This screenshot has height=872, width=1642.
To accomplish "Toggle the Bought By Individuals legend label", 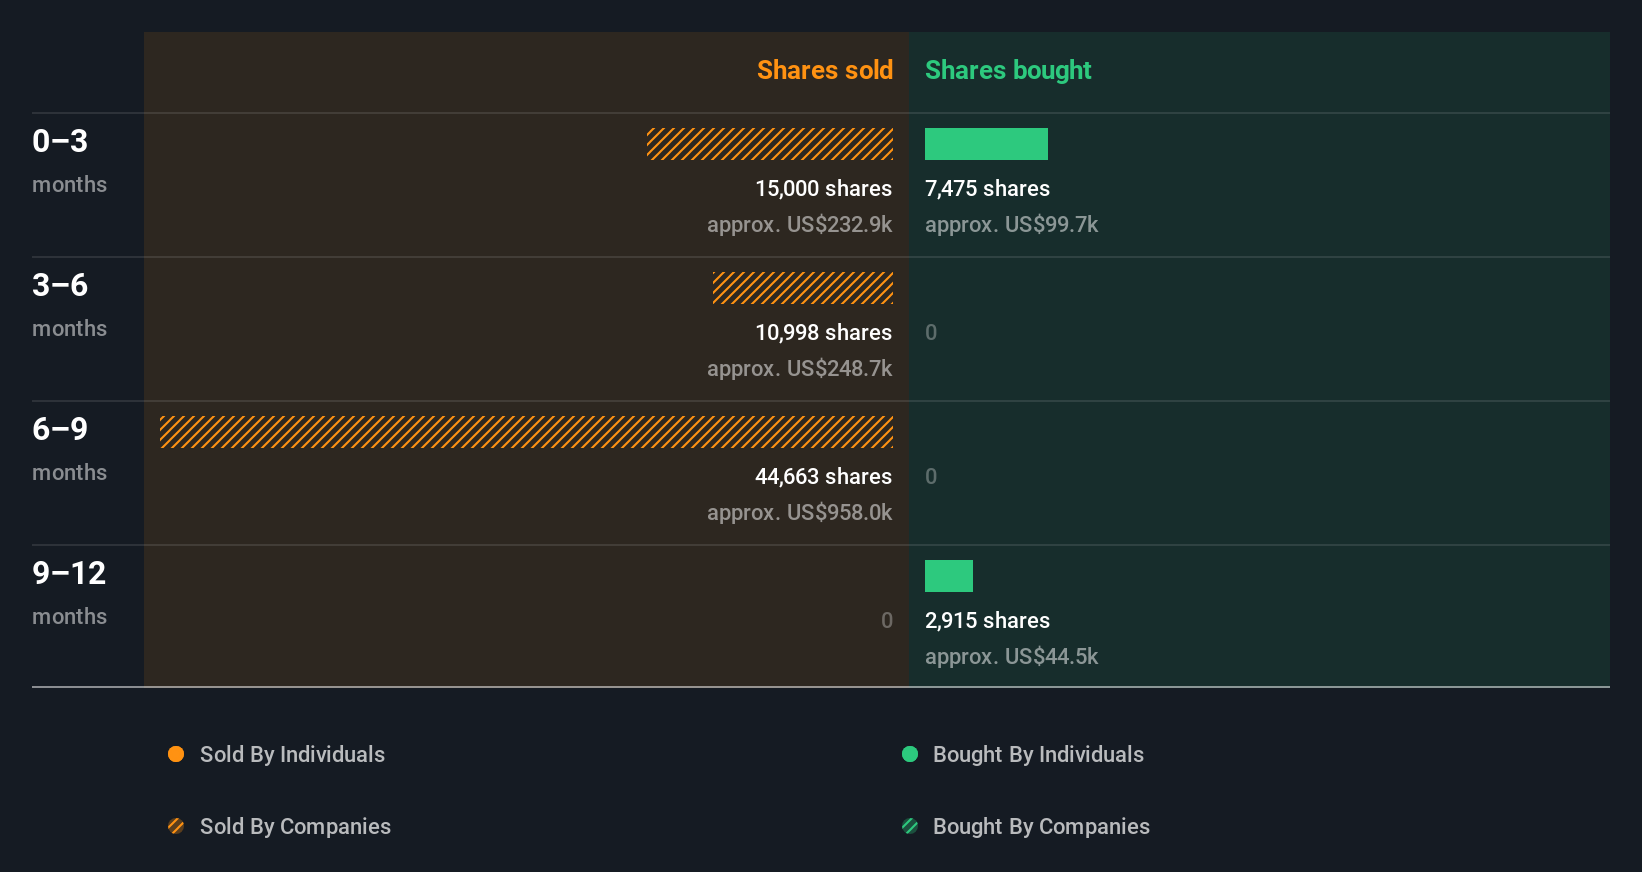I will point(1038,755).
